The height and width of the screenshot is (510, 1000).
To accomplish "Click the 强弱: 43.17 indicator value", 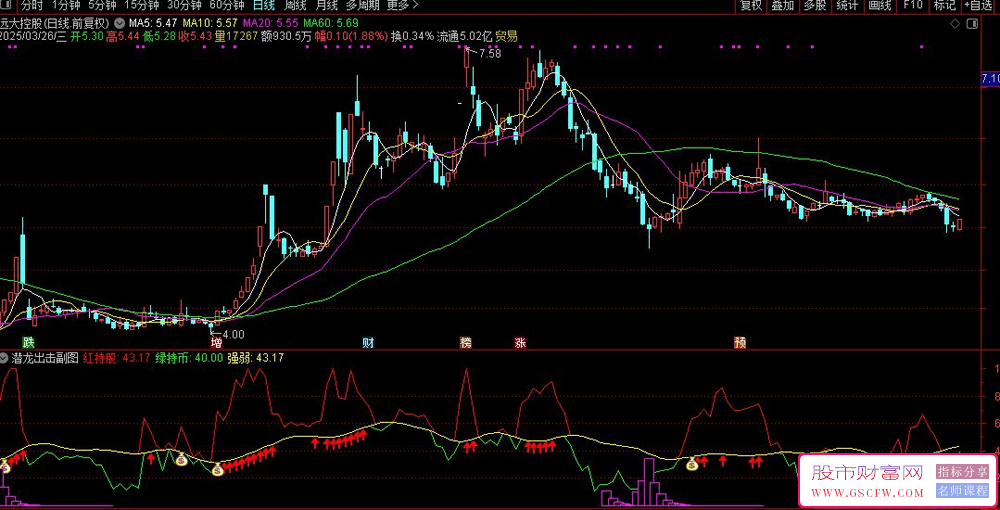I will tap(255, 358).
